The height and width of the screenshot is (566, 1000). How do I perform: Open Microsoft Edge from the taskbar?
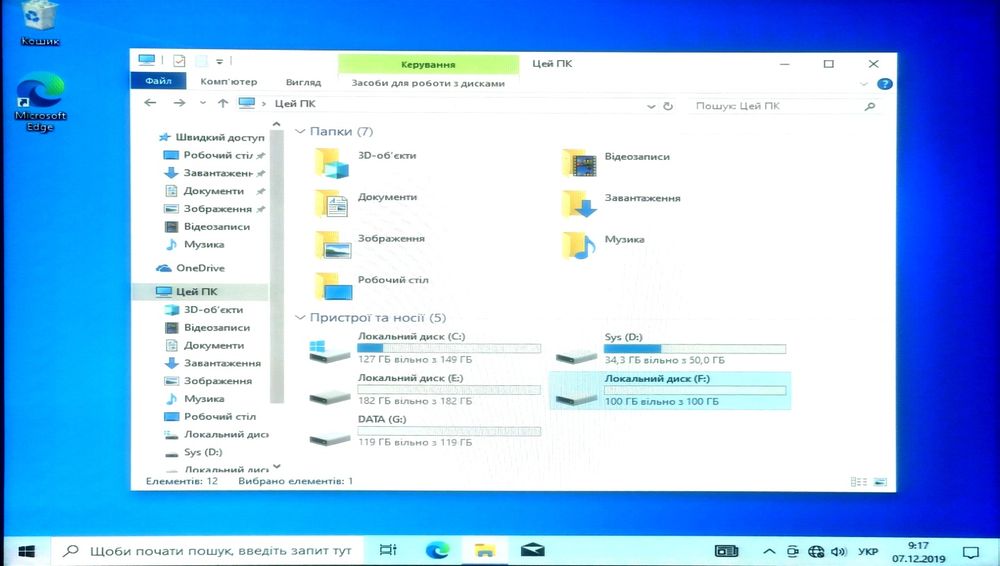(438, 549)
